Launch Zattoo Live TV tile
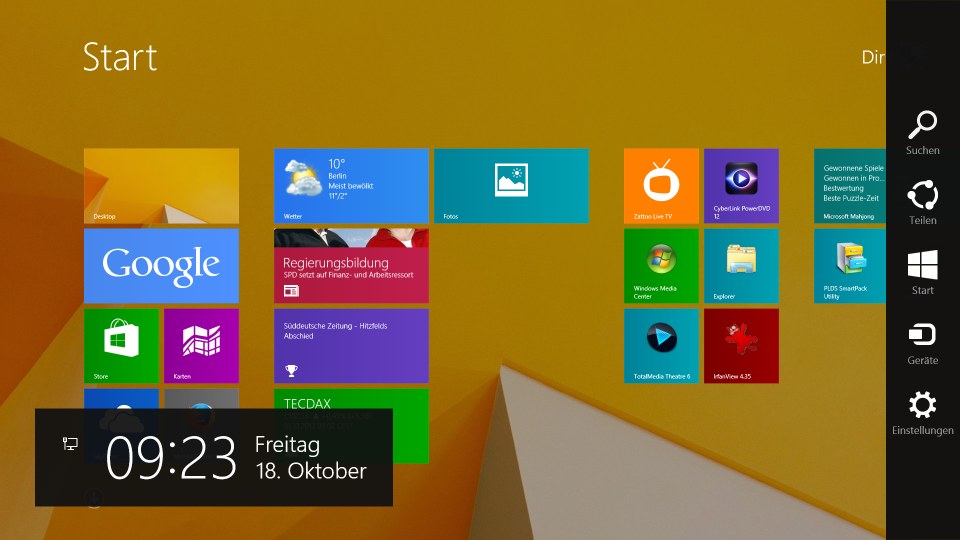960x540 pixels. [661, 186]
